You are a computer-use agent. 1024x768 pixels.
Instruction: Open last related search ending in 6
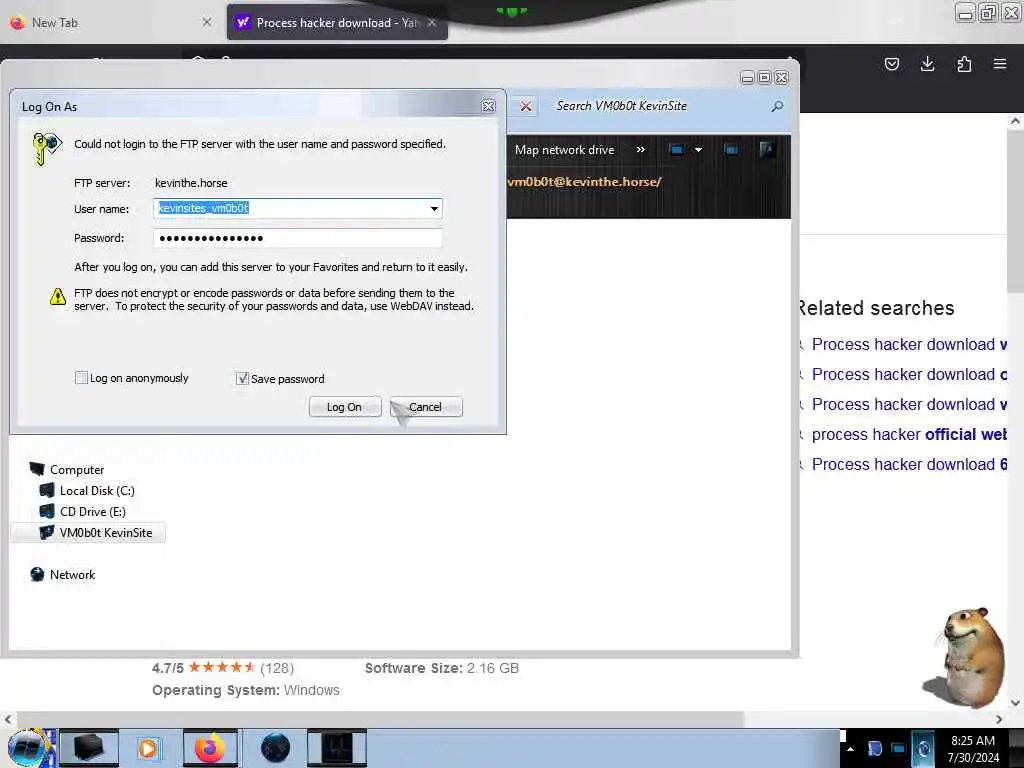(x=908, y=464)
